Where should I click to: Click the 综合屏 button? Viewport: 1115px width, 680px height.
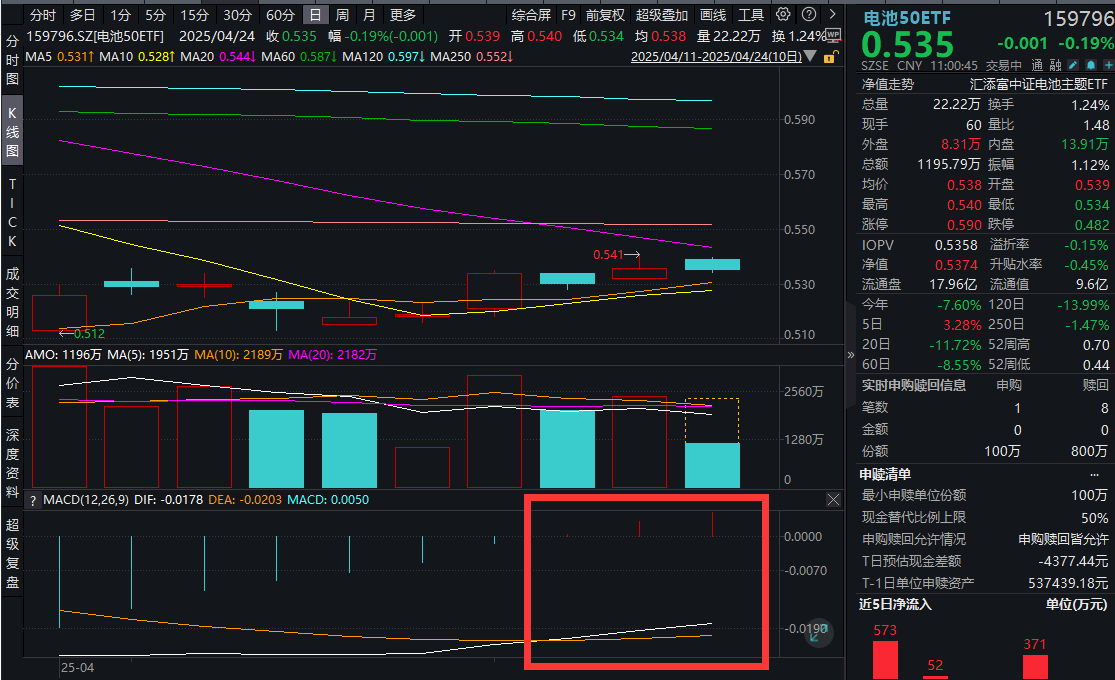[531, 15]
